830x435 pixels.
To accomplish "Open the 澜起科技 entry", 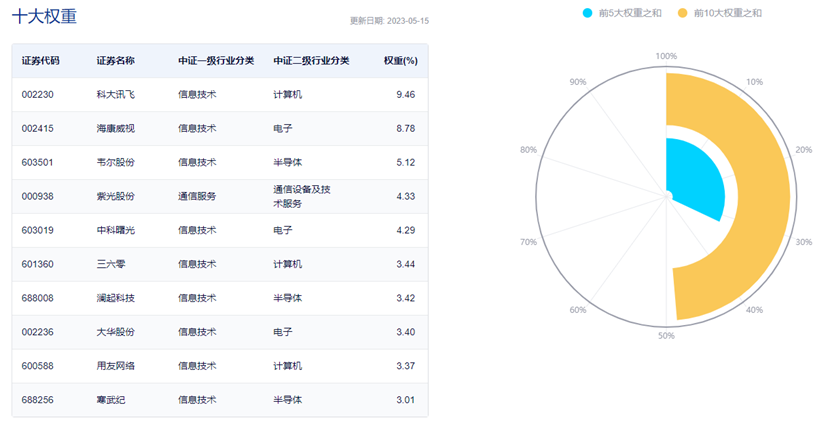I will pyautogui.click(x=115, y=299).
